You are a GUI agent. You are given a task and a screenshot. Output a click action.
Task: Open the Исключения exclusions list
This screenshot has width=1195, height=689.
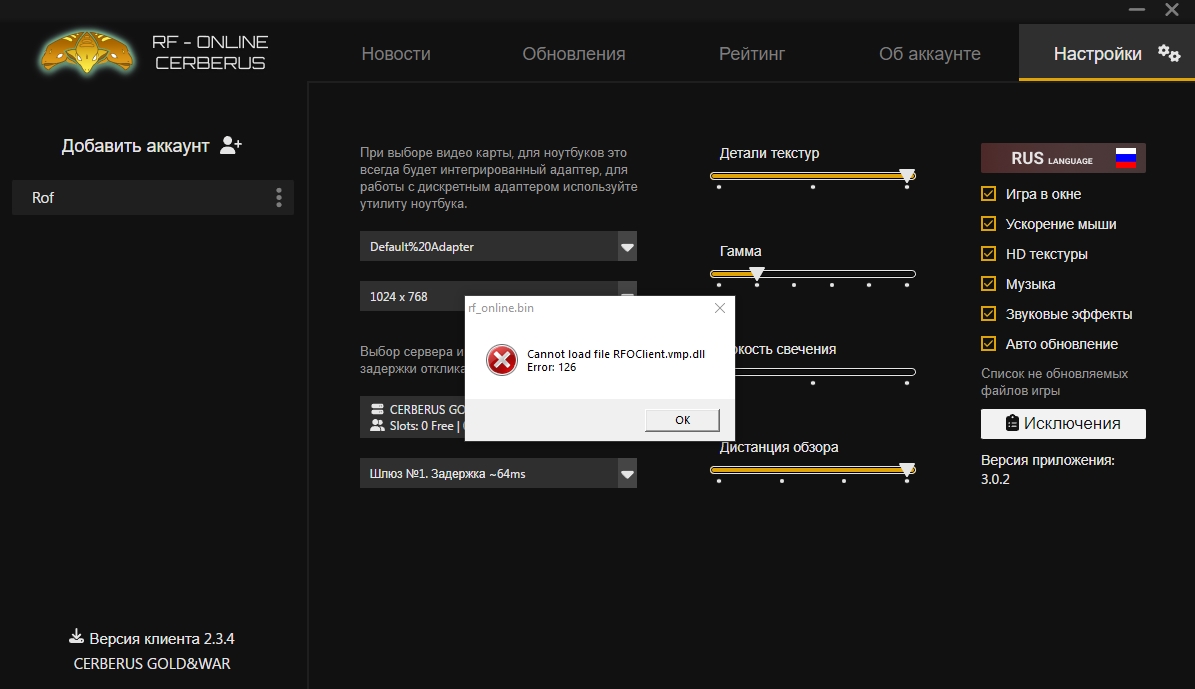pos(1062,423)
